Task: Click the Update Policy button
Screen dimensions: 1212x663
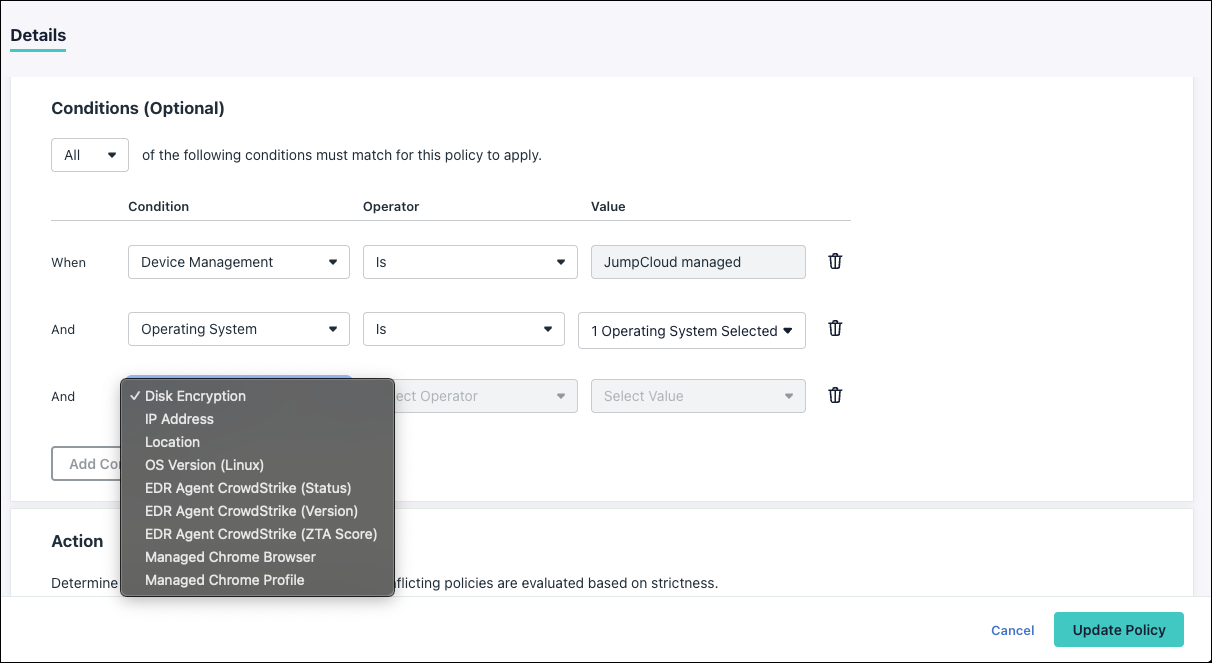Action: (1118, 630)
